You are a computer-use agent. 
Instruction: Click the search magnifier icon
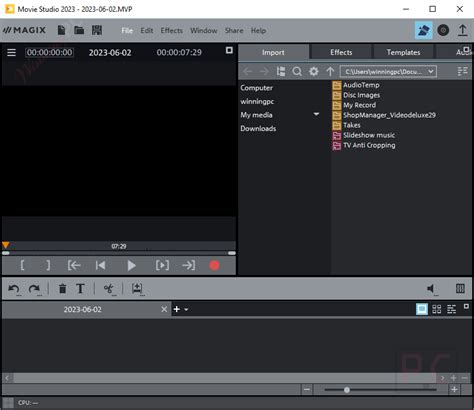(x=297, y=71)
